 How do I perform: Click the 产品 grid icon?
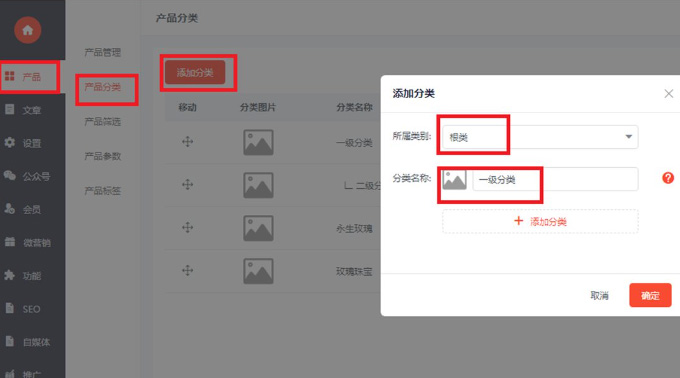click(x=10, y=76)
